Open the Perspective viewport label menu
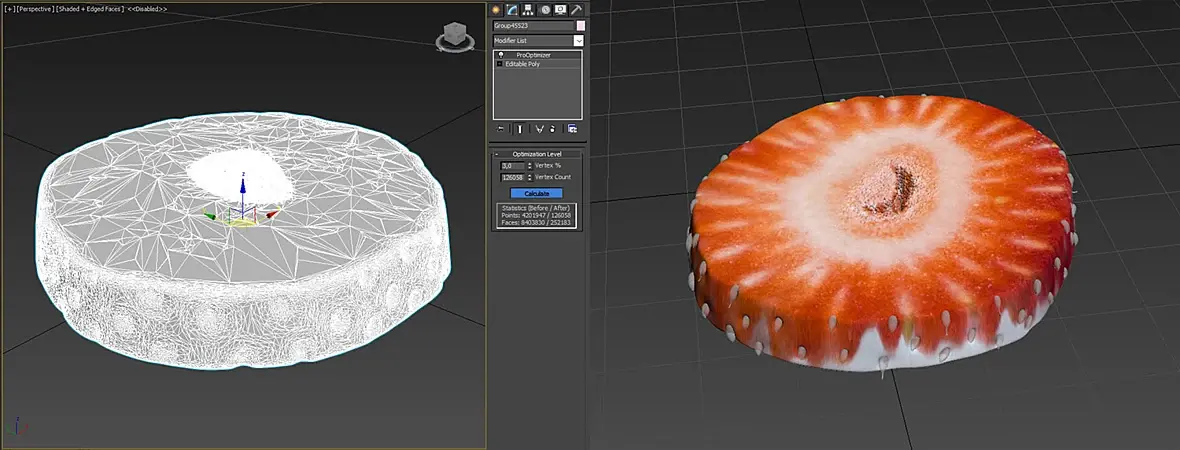 34,9
